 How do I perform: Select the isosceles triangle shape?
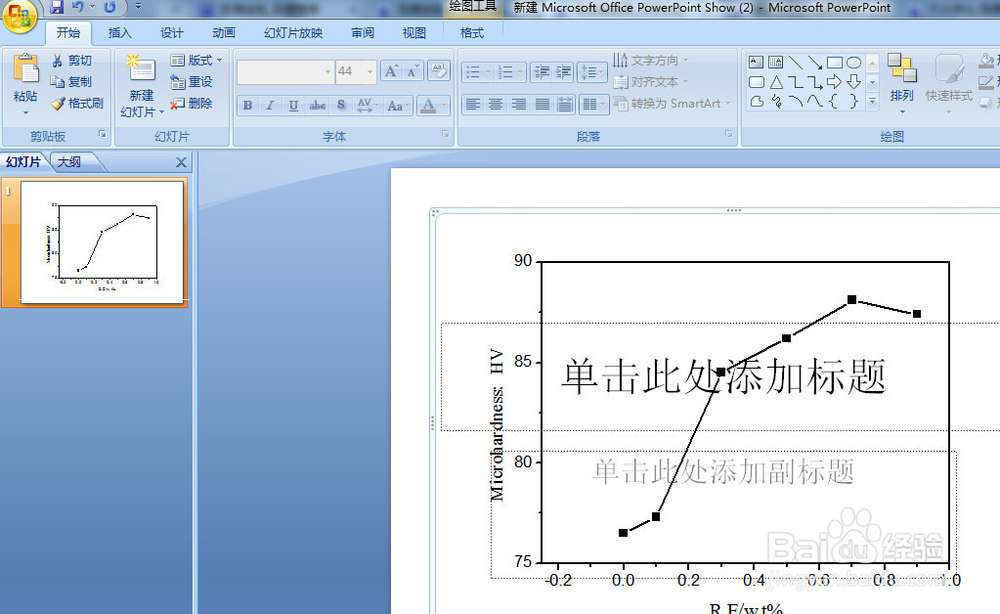tap(776, 82)
